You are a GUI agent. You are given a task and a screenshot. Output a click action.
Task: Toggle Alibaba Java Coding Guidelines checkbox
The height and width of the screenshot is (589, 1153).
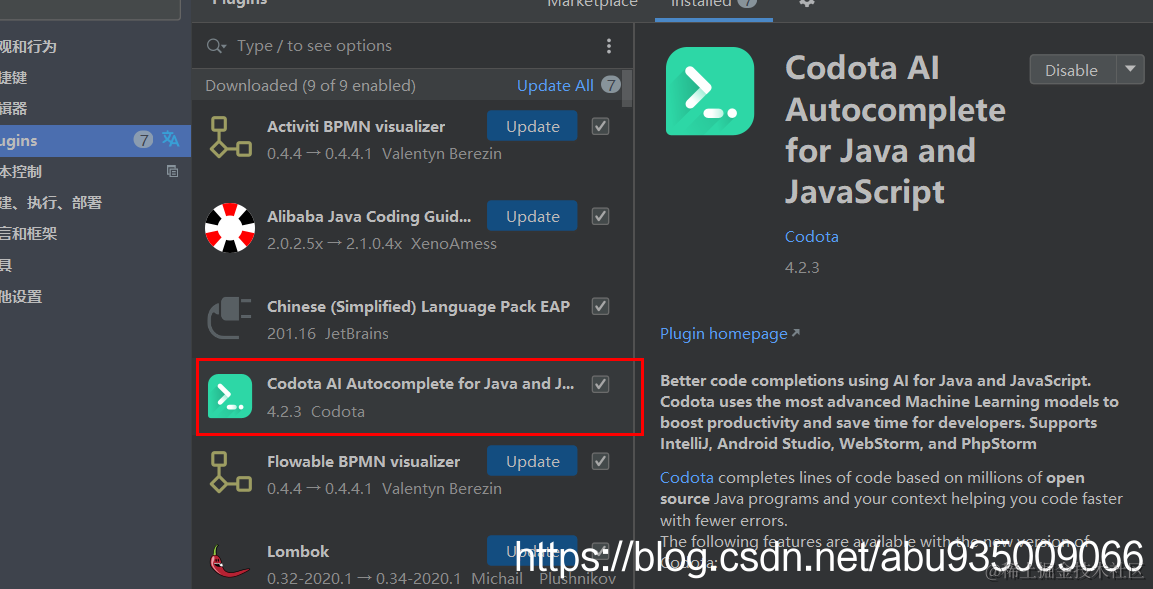point(601,216)
